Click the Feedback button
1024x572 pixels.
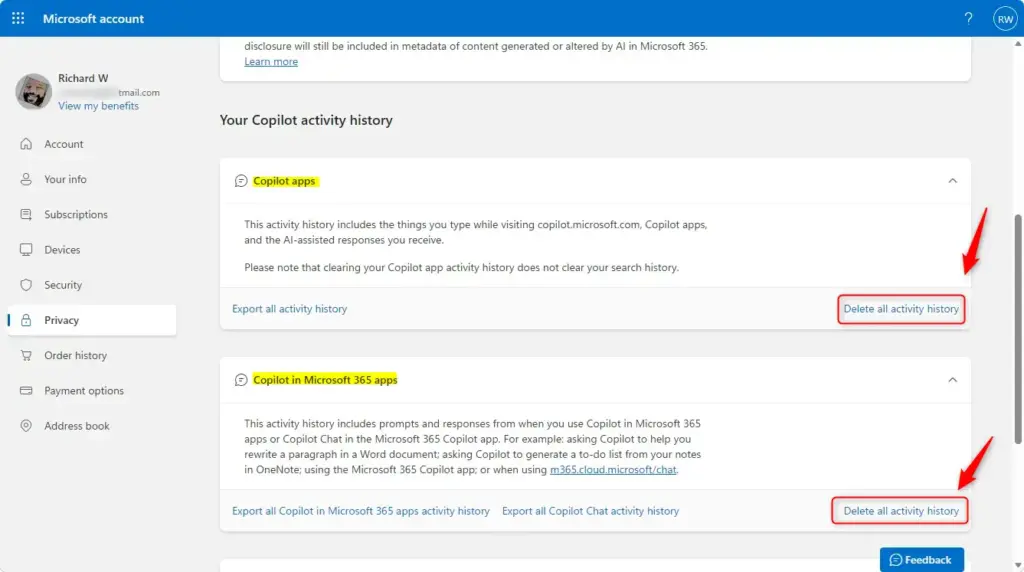(921, 560)
